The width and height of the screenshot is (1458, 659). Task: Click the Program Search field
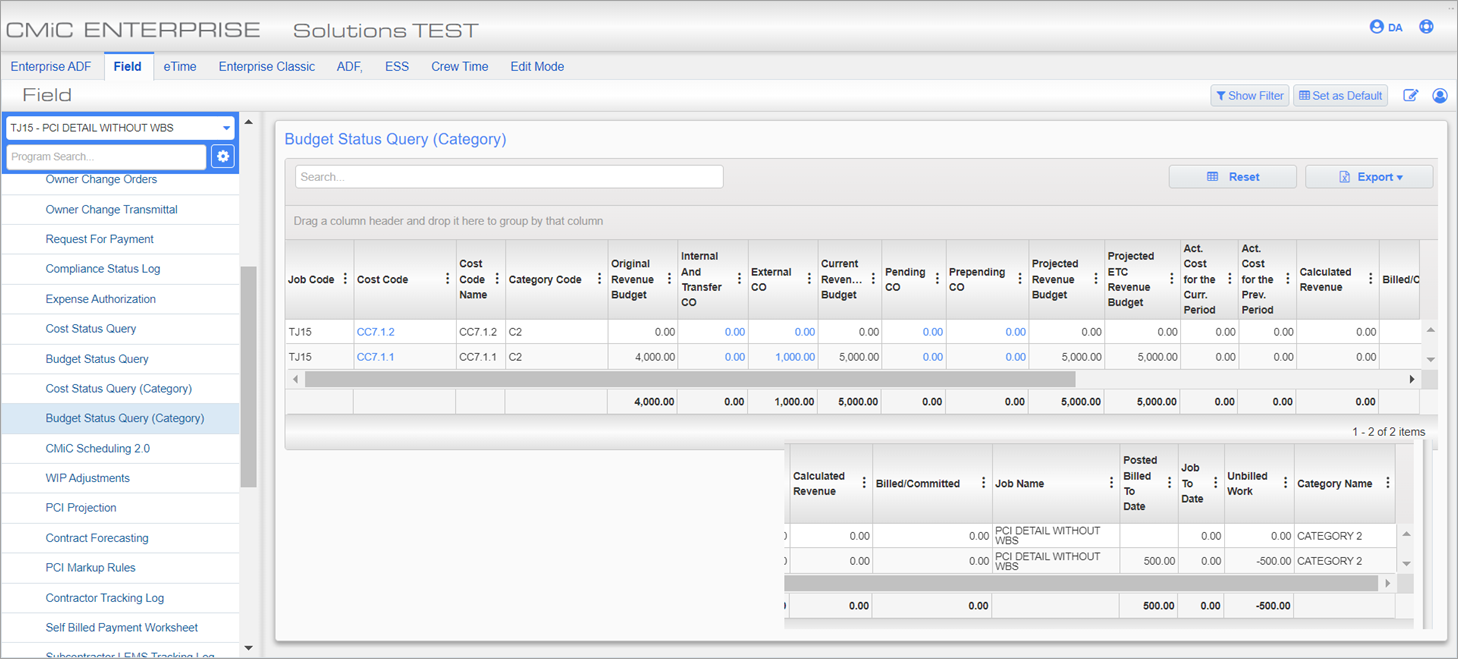106,157
